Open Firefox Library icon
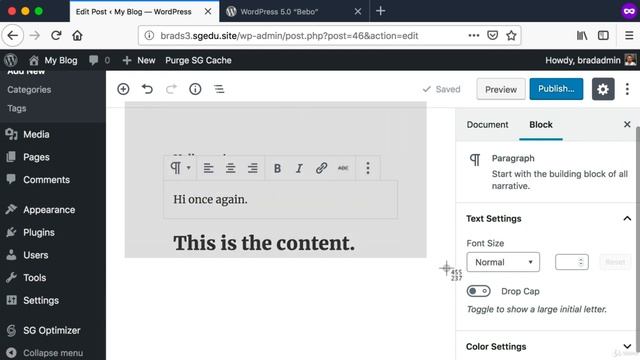The image size is (640, 360). point(582,36)
